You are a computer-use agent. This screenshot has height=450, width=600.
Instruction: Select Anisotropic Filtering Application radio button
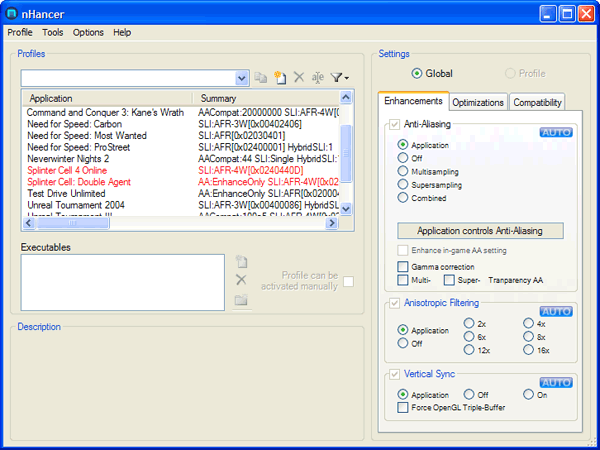coord(403,330)
